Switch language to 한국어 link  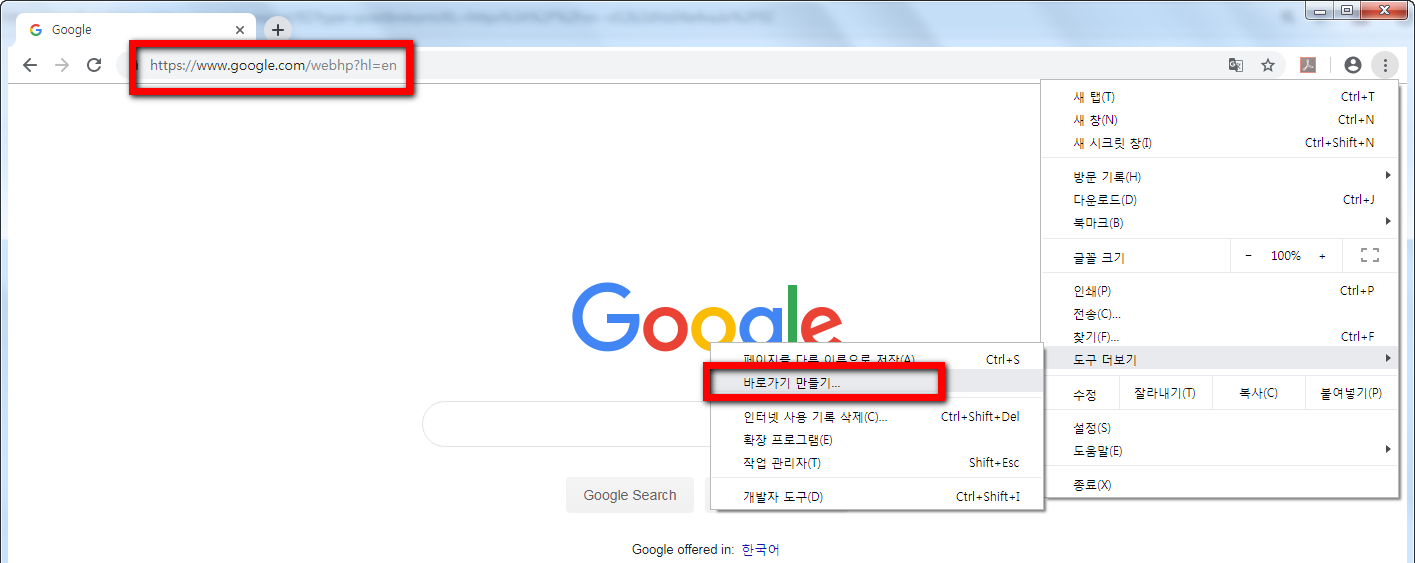[760, 549]
